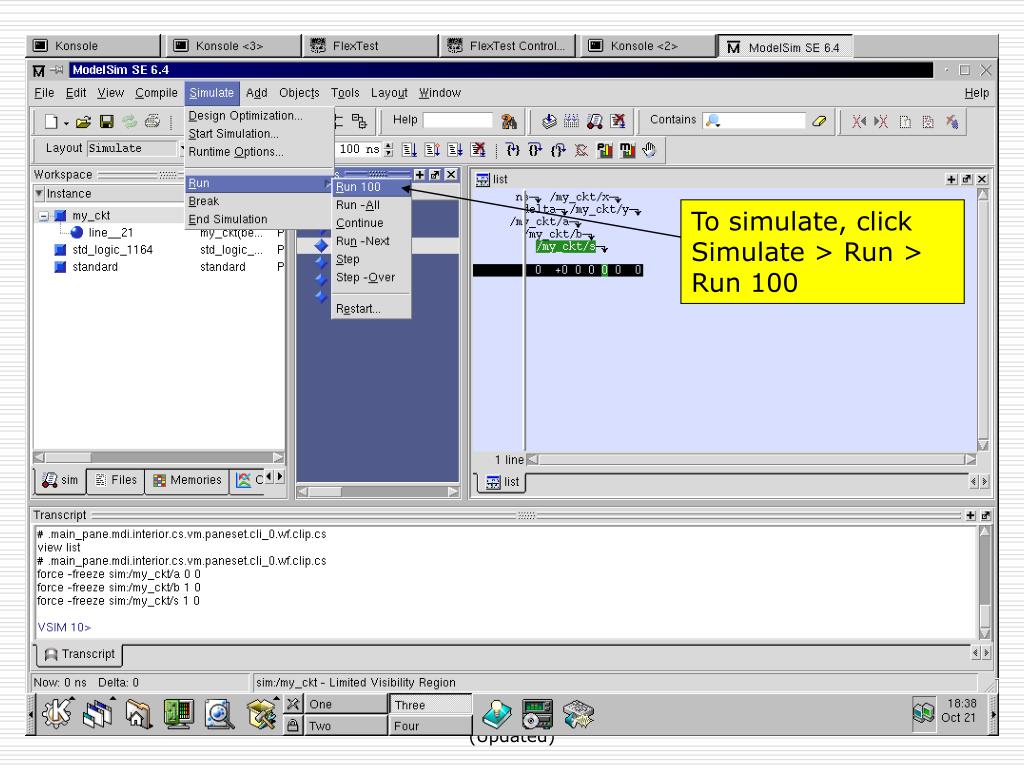
Task: Click the lock screen icon on taskbar
Action: pos(293,725)
